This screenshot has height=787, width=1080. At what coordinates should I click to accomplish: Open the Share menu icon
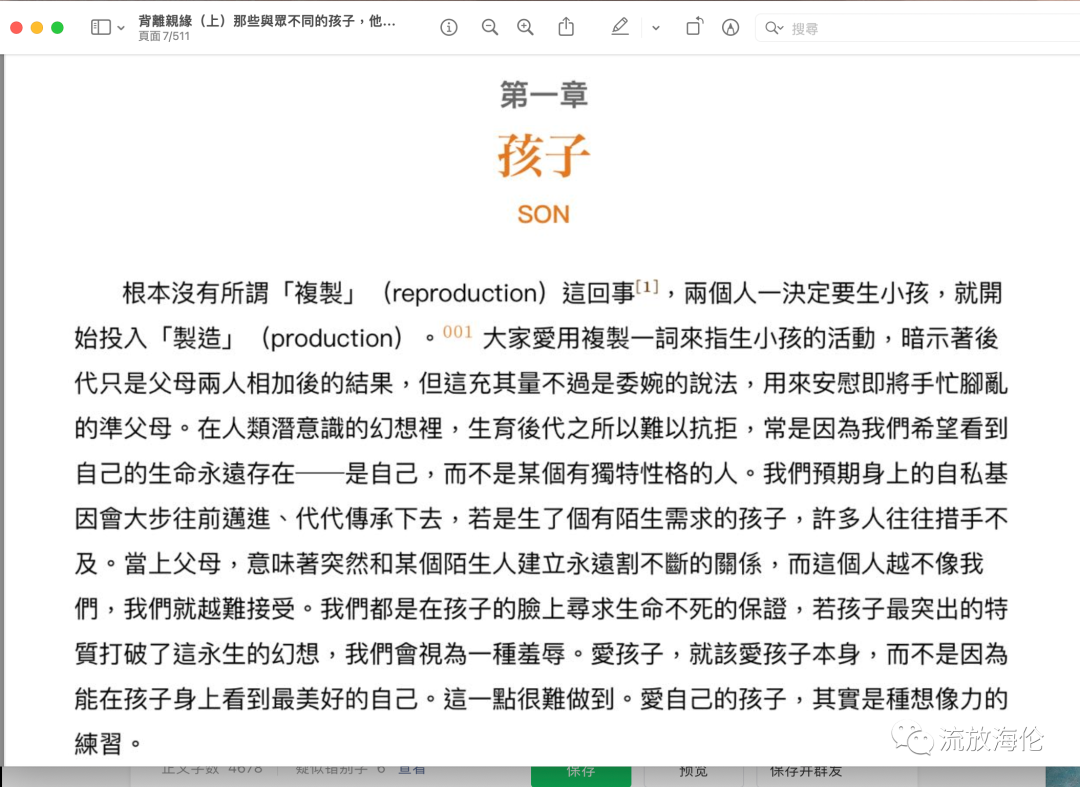click(566, 27)
